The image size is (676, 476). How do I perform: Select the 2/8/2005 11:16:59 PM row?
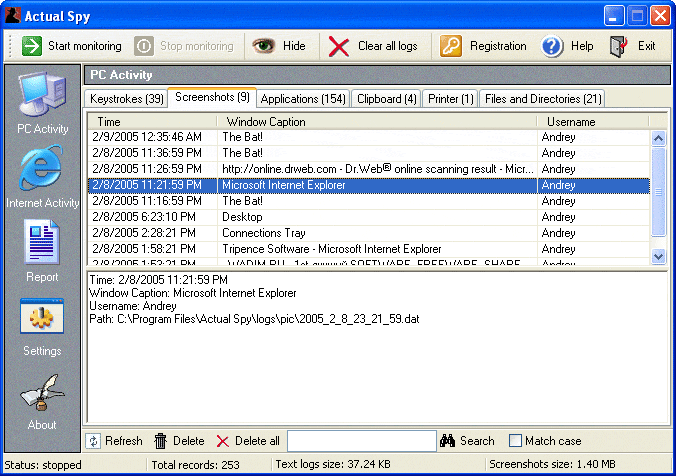369,201
